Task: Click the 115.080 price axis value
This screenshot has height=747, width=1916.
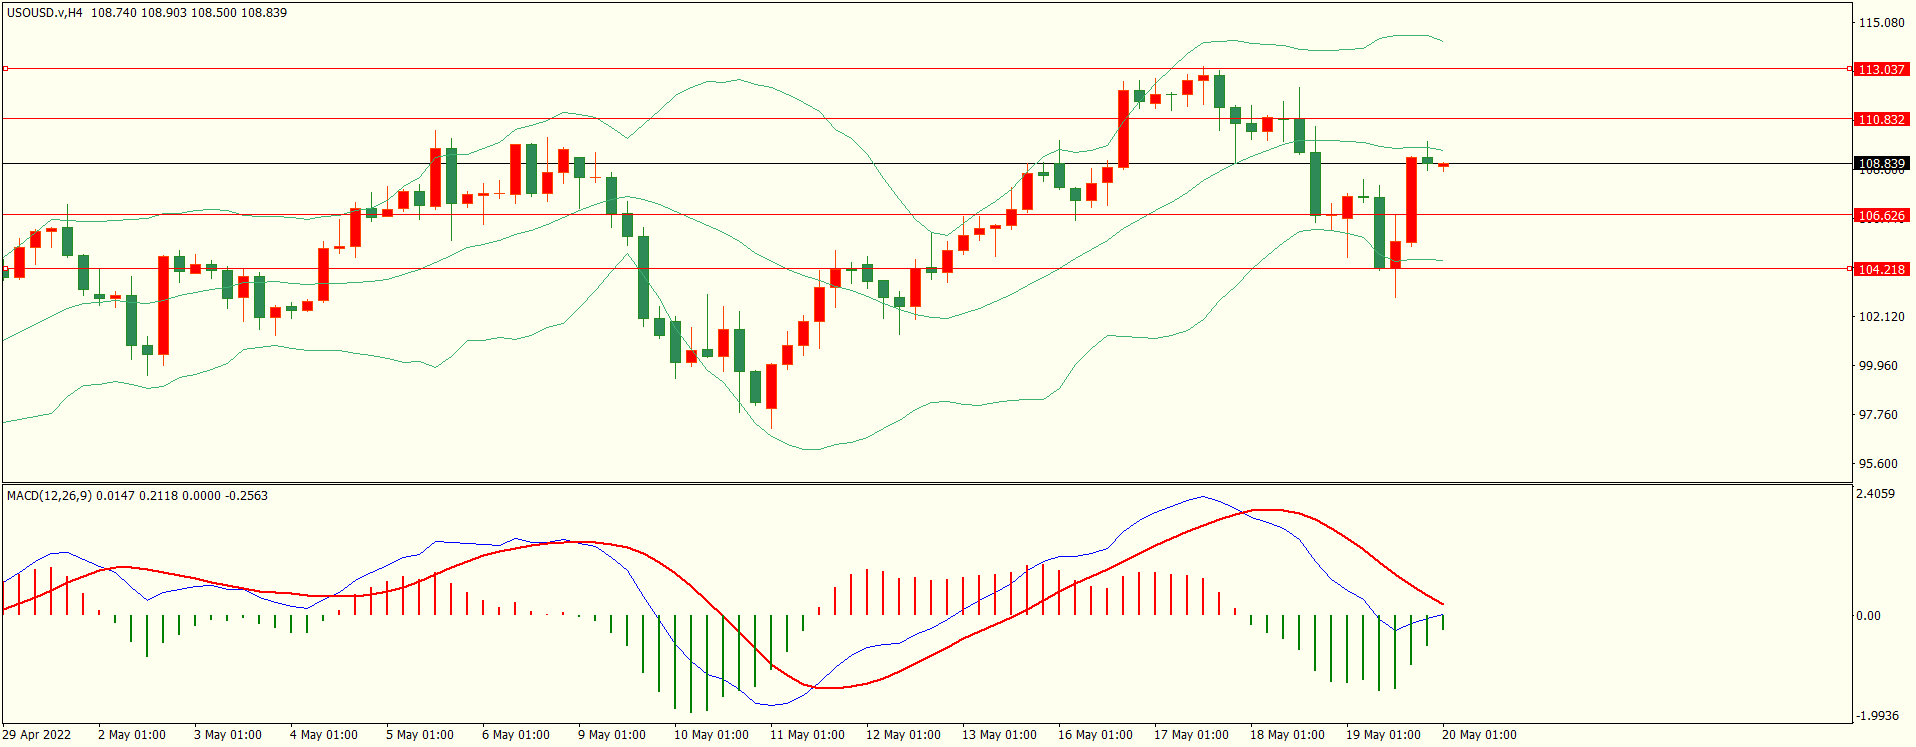Action: pyautogui.click(x=1880, y=23)
